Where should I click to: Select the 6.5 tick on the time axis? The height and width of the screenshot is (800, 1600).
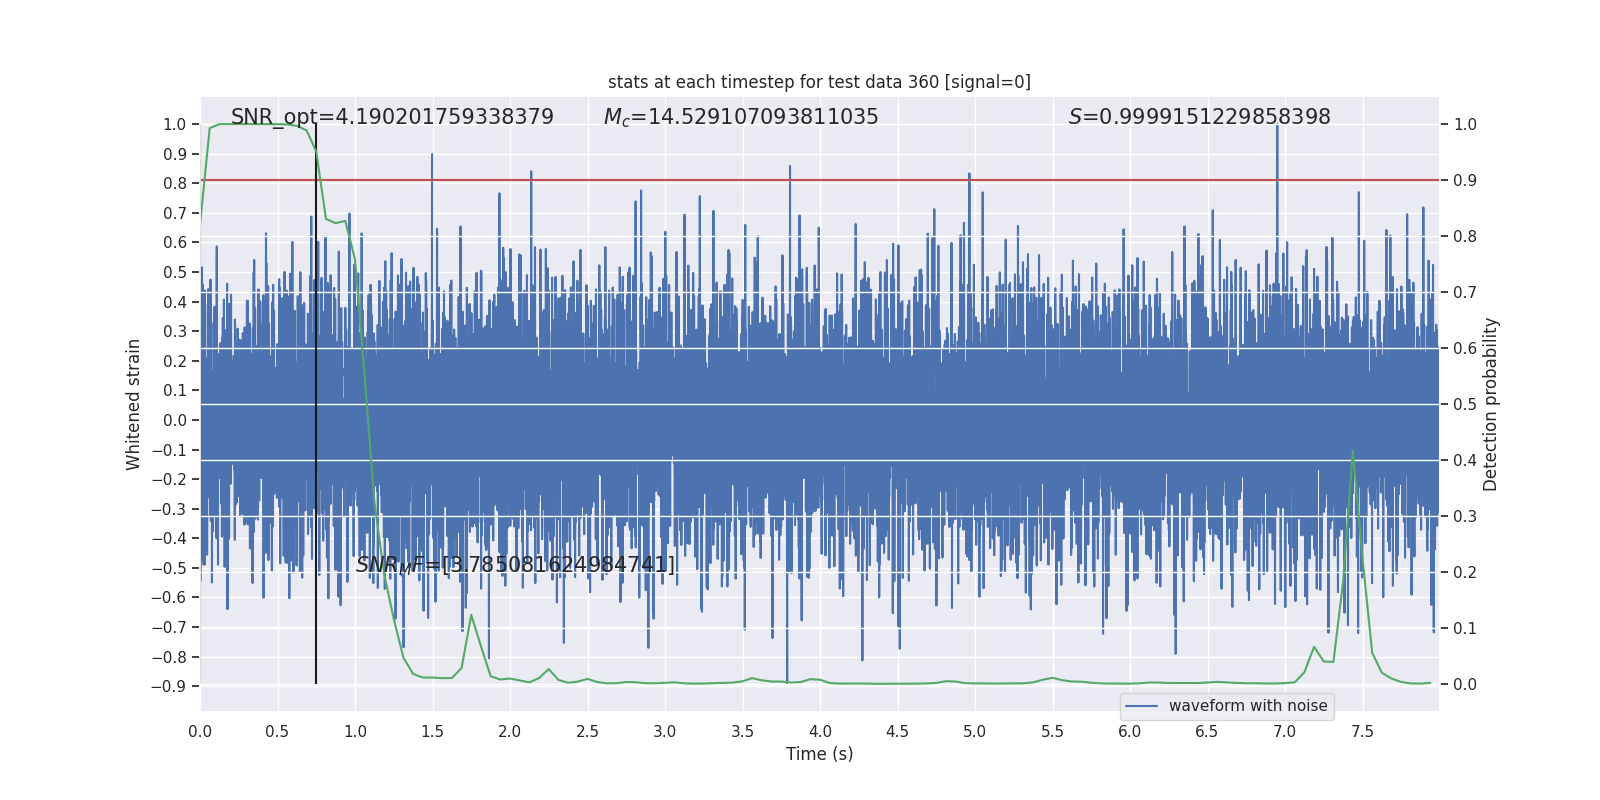click(1207, 732)
